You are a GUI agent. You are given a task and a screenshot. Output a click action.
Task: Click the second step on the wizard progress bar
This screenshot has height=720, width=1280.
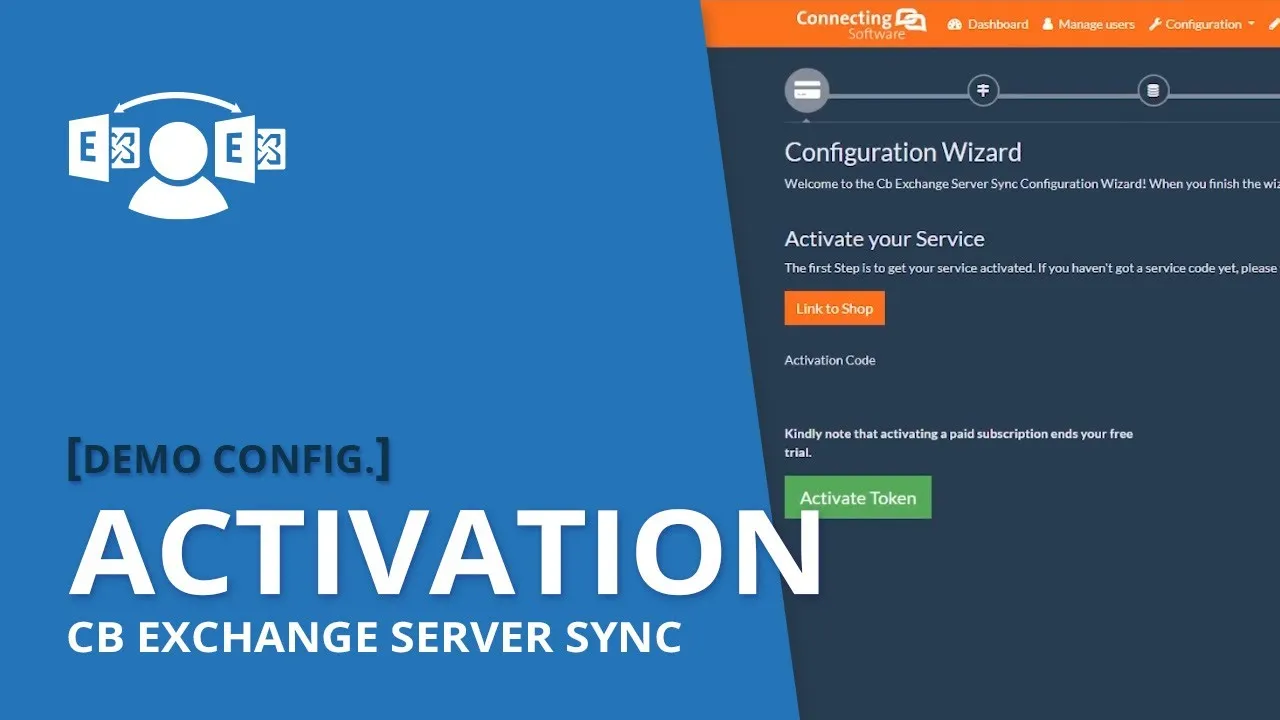(x=982, y=90)
